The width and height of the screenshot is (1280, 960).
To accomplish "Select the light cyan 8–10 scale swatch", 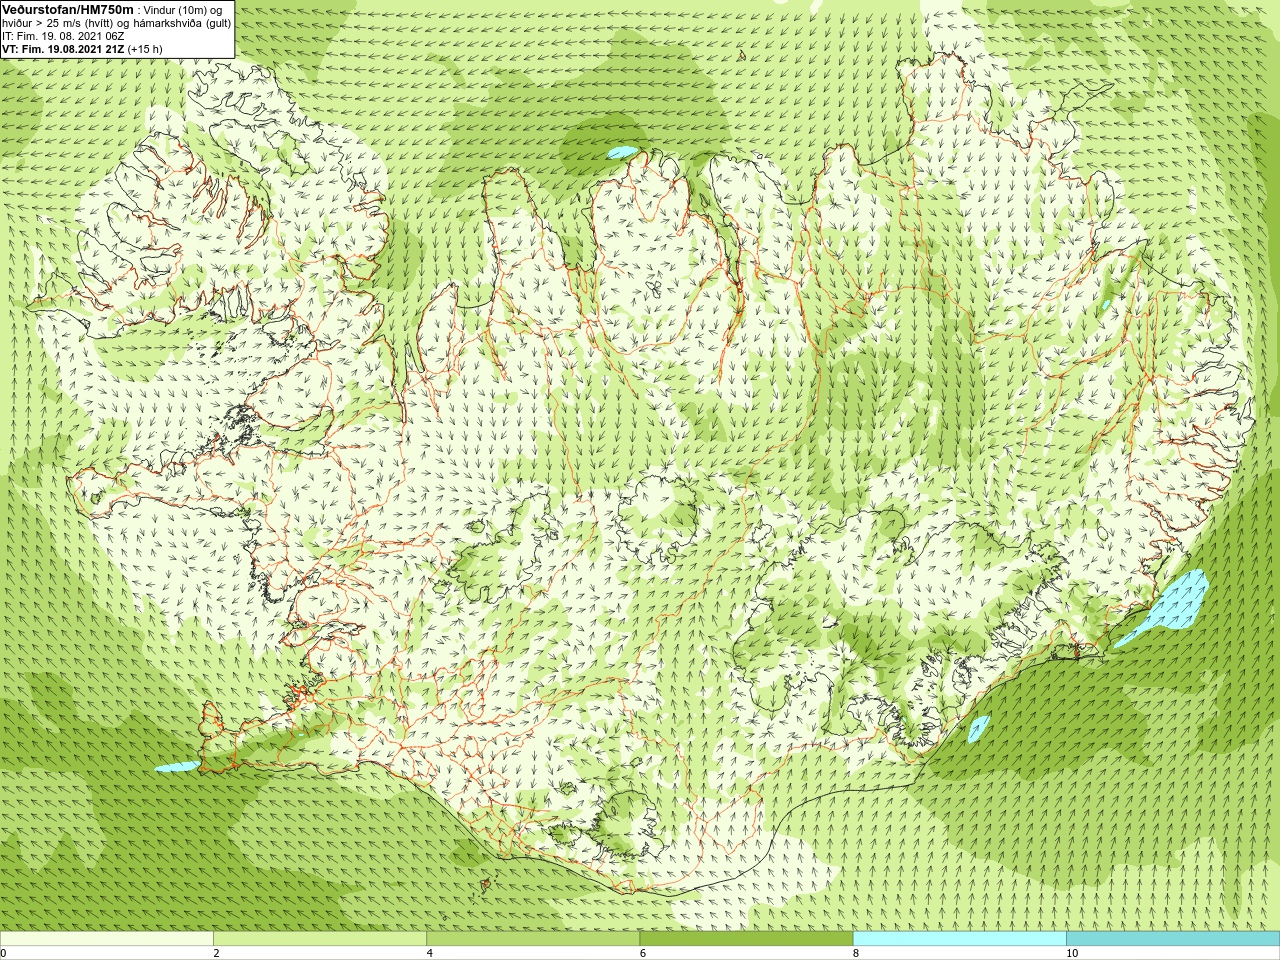I will 959,939.
